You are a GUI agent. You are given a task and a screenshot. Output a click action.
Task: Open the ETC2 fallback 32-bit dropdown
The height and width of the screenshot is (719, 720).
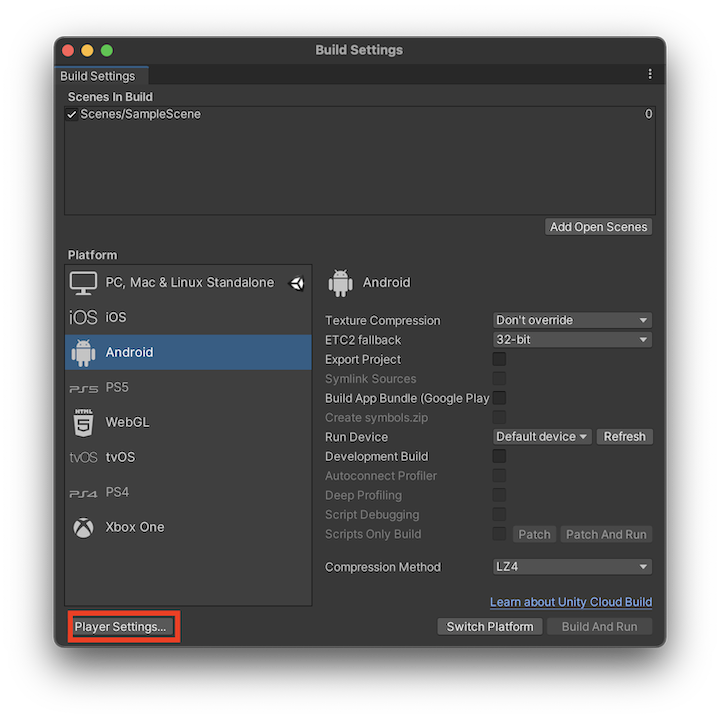(x=572, y=340)
